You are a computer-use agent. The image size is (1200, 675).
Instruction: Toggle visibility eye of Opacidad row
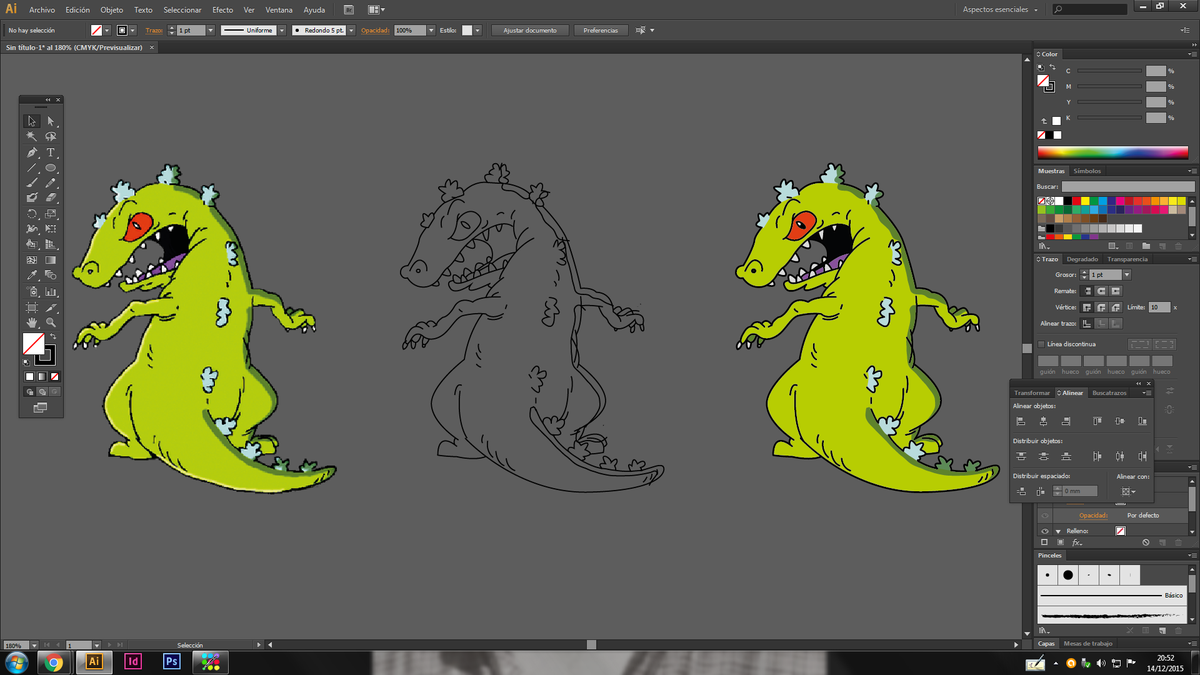click(1044, 515)
